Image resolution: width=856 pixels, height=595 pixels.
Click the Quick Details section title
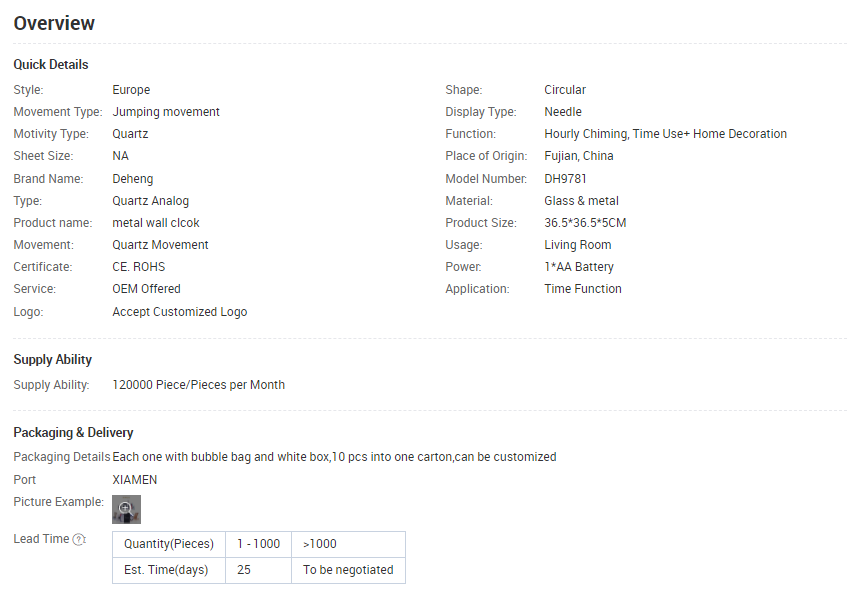(x=51, y=64)
